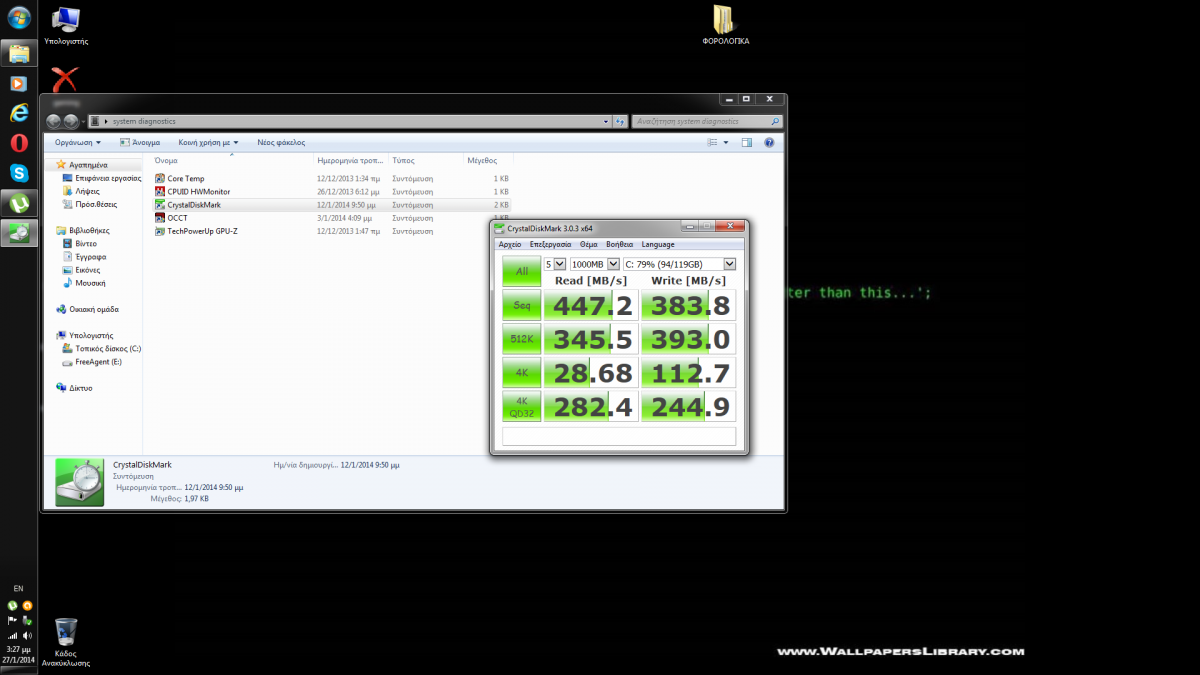Open the Language menu in CrystalDiskMark
This screenshot has width=1200, height=675.
(658, 244)
